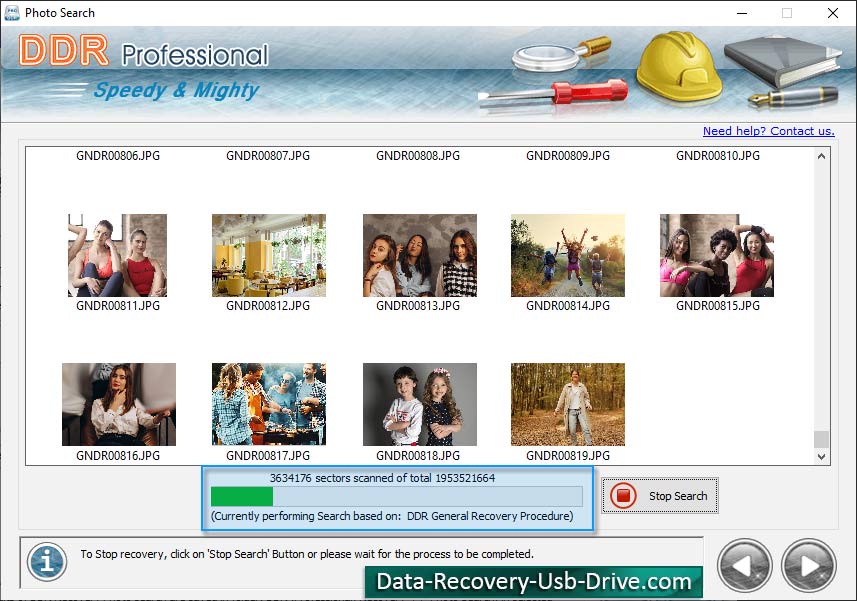Go to the next step with the forward arrow
Image resolution: width=857 pixels, height=601 pixels.
coord(809,565)
